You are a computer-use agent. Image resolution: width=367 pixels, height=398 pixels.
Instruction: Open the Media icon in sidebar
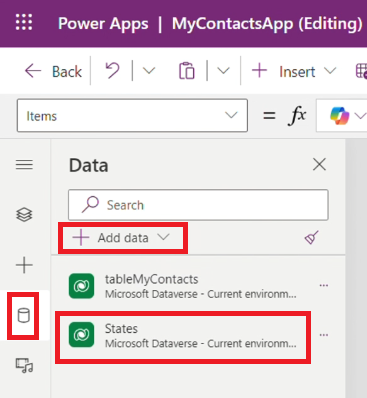pyautogui.click(x=25, y=365)
